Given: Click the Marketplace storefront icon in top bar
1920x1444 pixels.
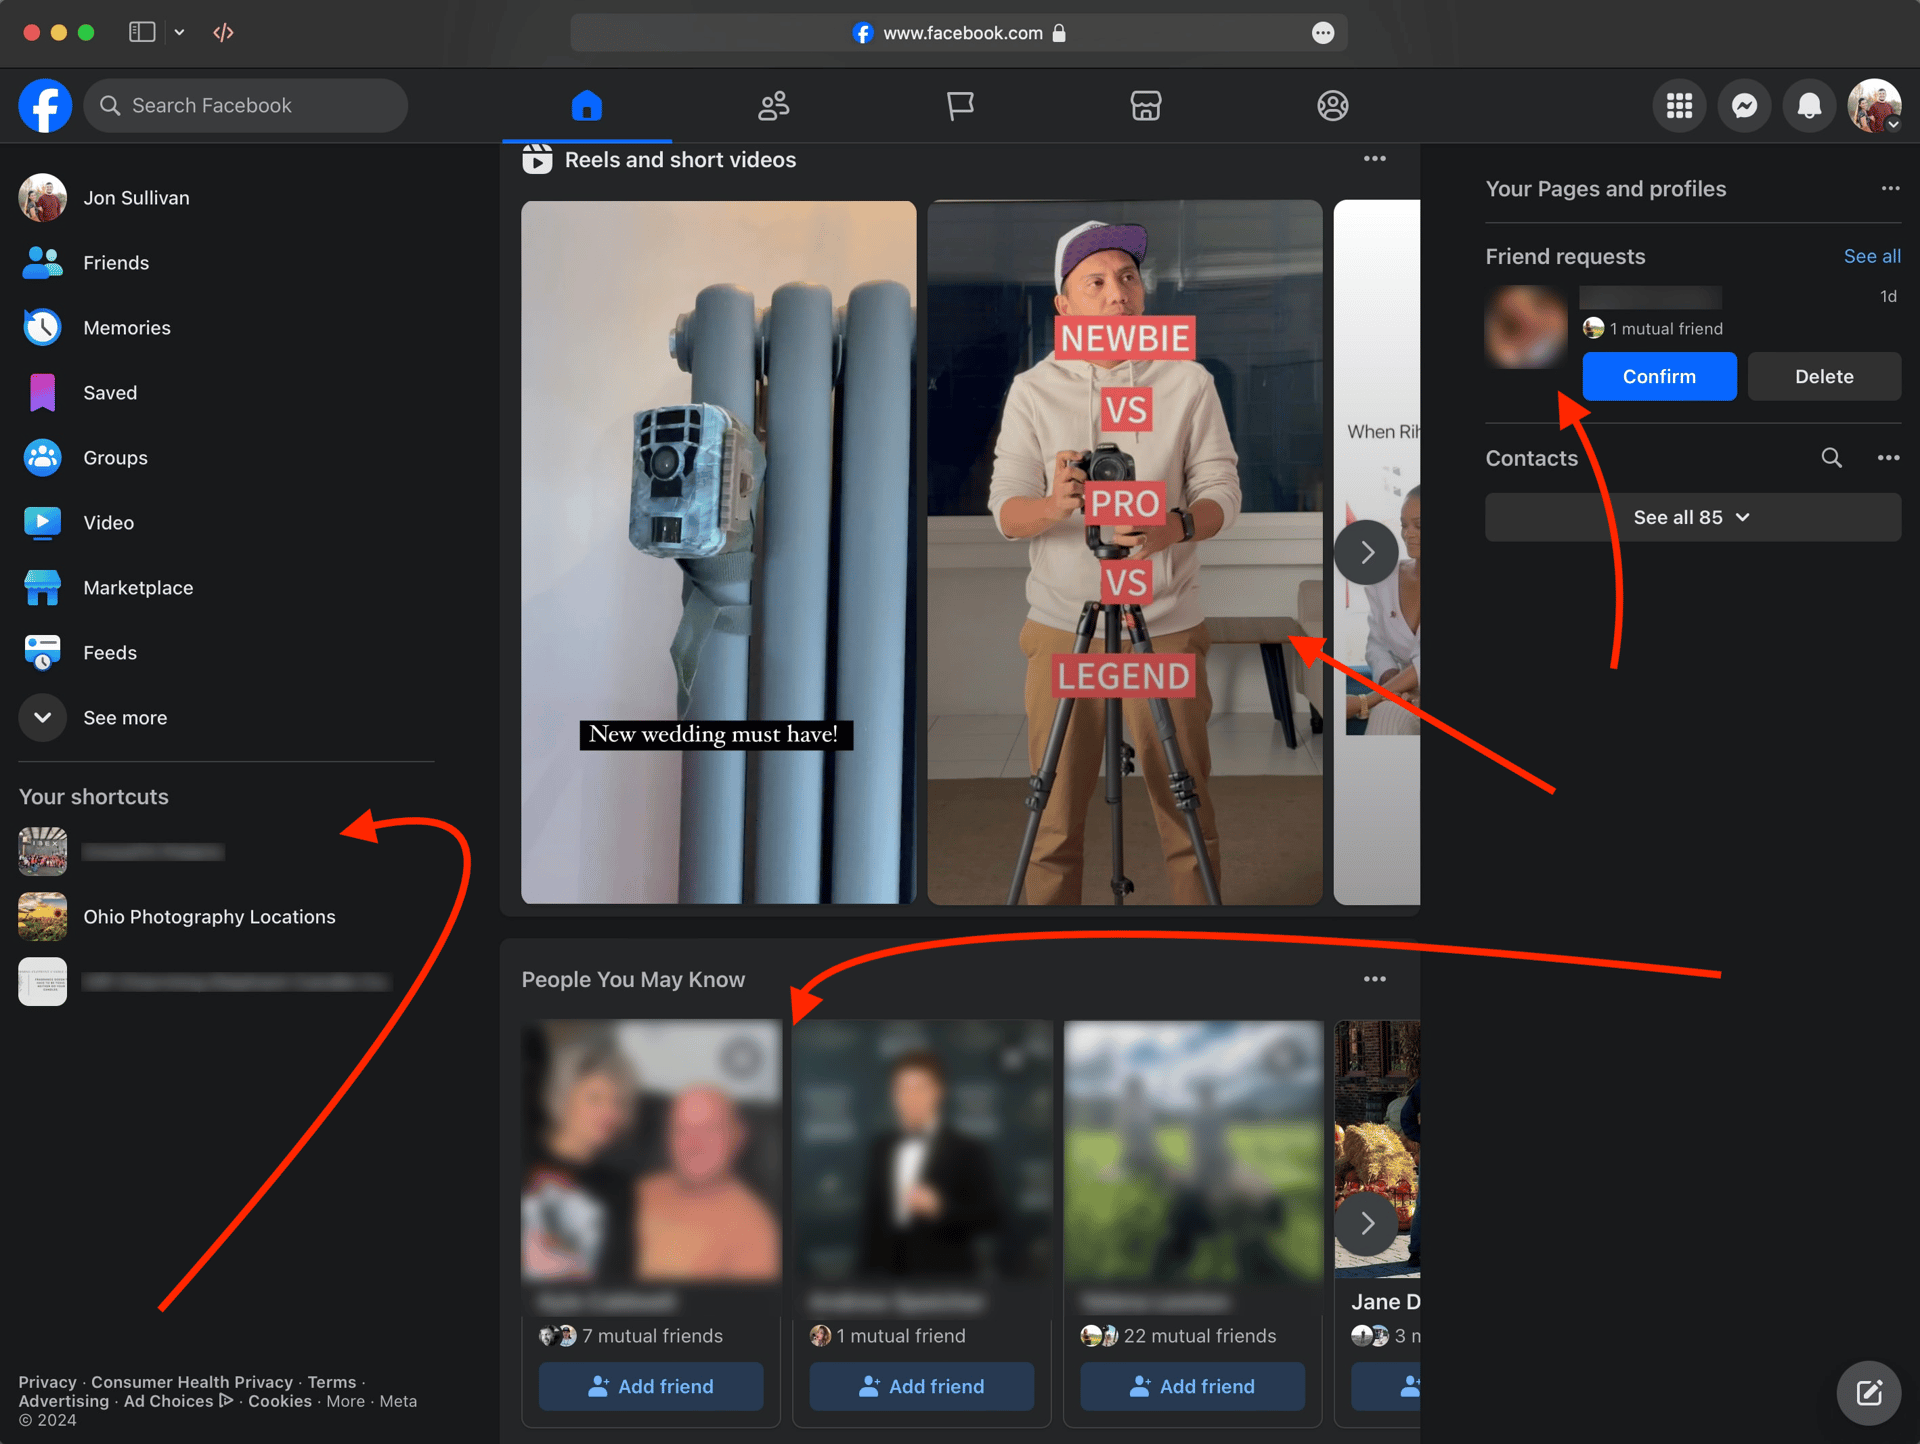Looking at the screenshot, I should pyautogui.click(x=1146, y=105).
